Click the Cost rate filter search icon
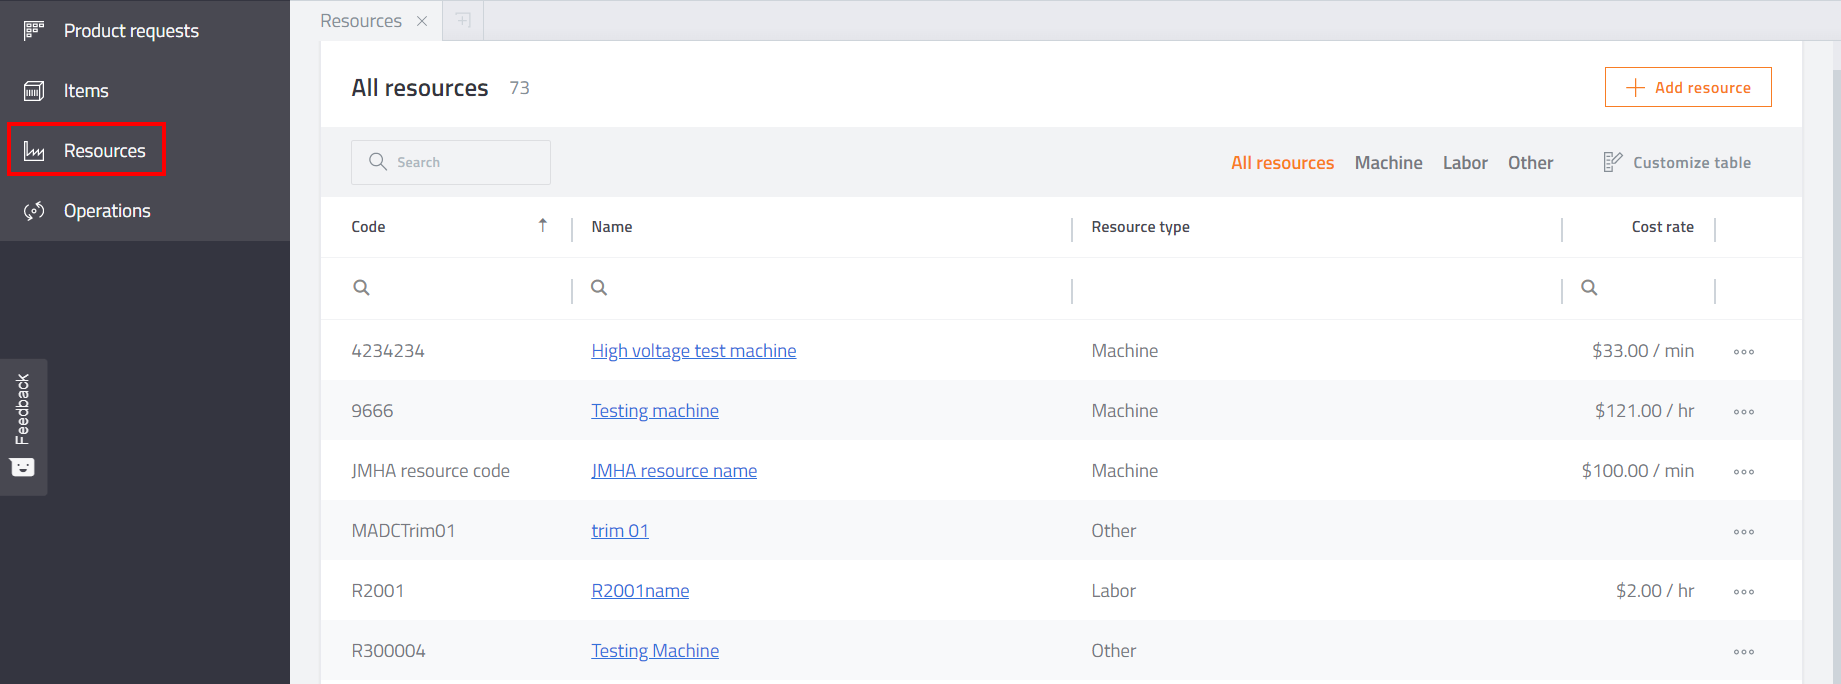The image size is (1841, 684). (1589, 288)
